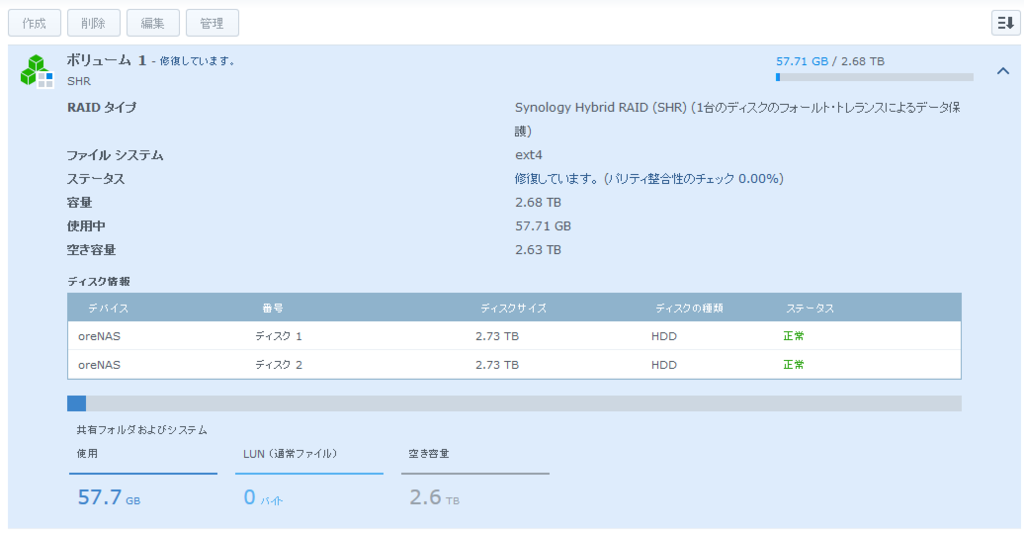This screenshot has width=1024, height=533.
Task: Click the 作成 (Create) button
Action: [x=34, y=23]
